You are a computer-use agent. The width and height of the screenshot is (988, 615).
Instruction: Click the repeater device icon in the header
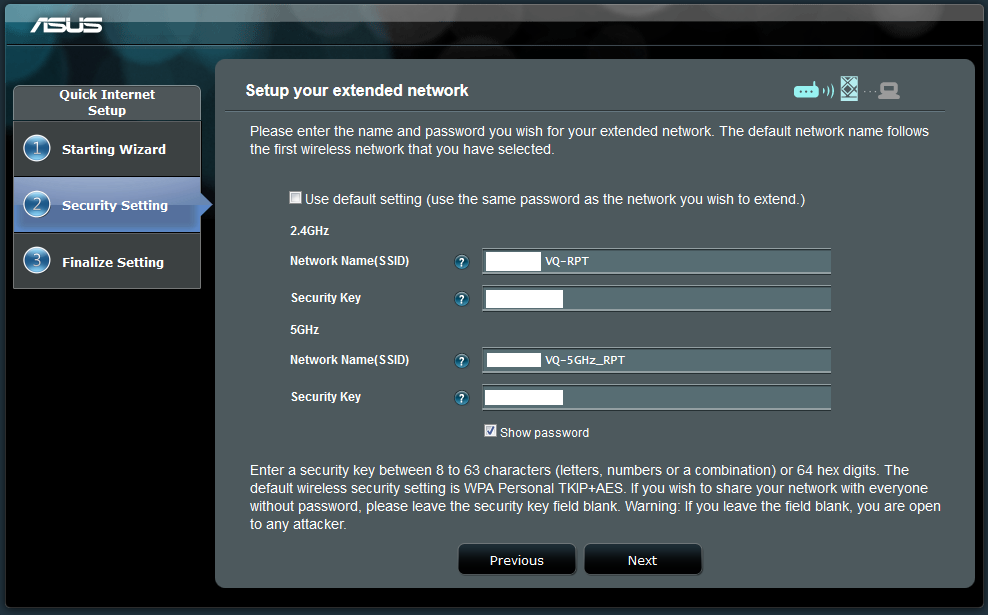(849, 89)
